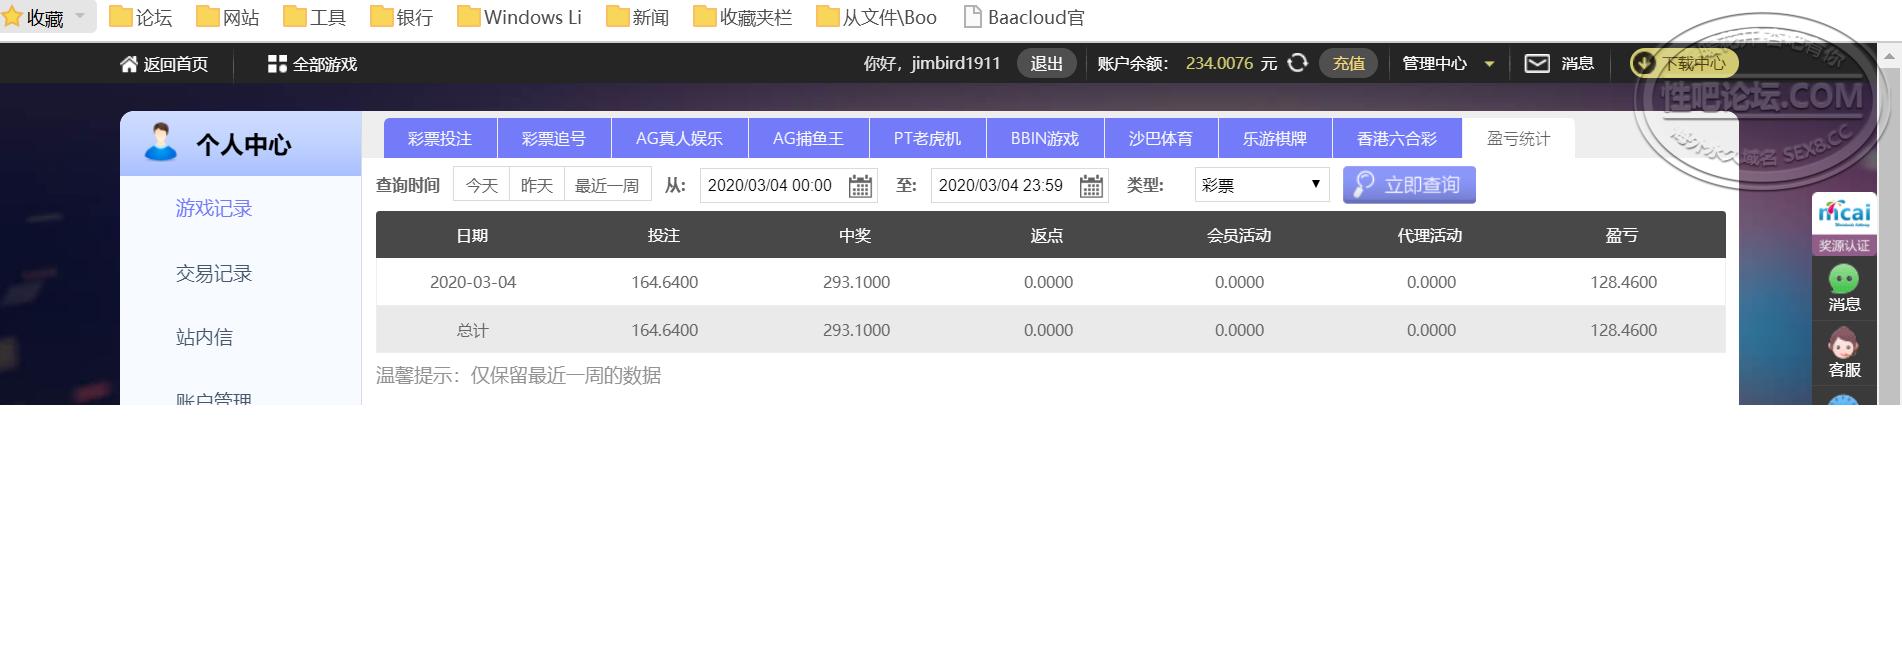Switch to the PT老虎机 tab

(927, 138)
